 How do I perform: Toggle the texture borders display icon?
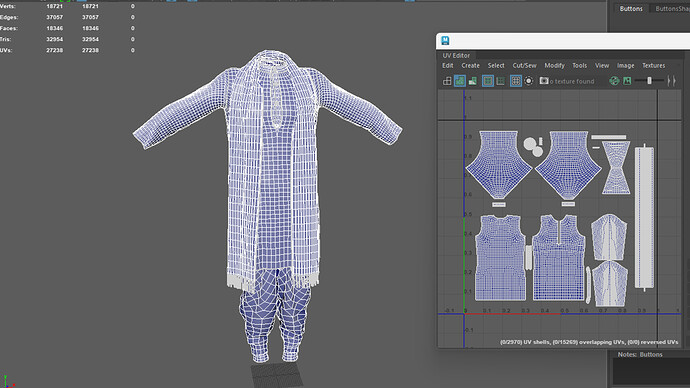tap(488, 81)
